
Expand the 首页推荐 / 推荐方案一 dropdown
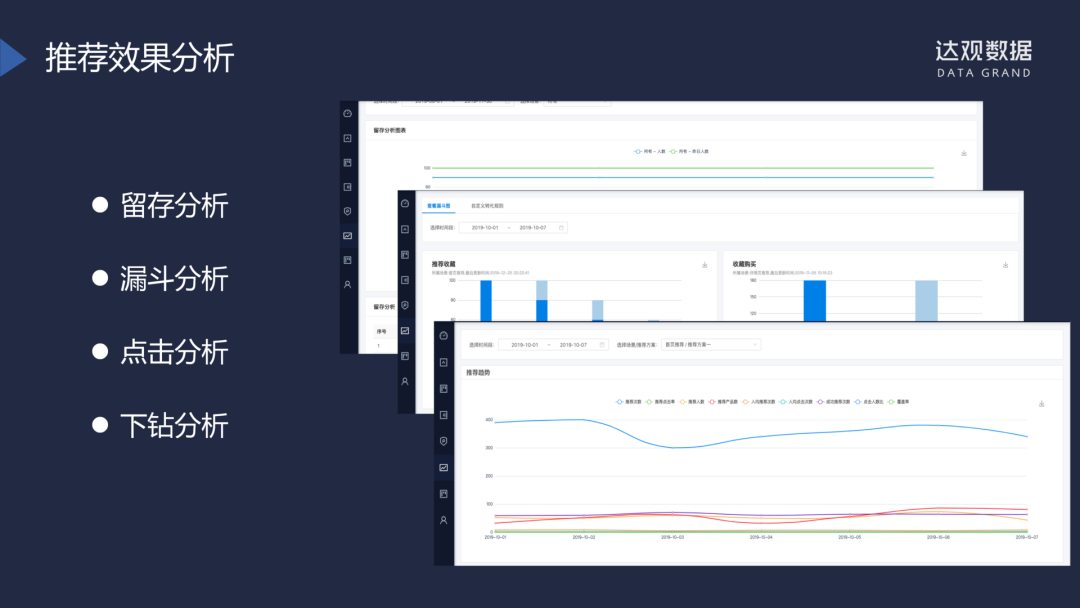[x=711, y=344]
